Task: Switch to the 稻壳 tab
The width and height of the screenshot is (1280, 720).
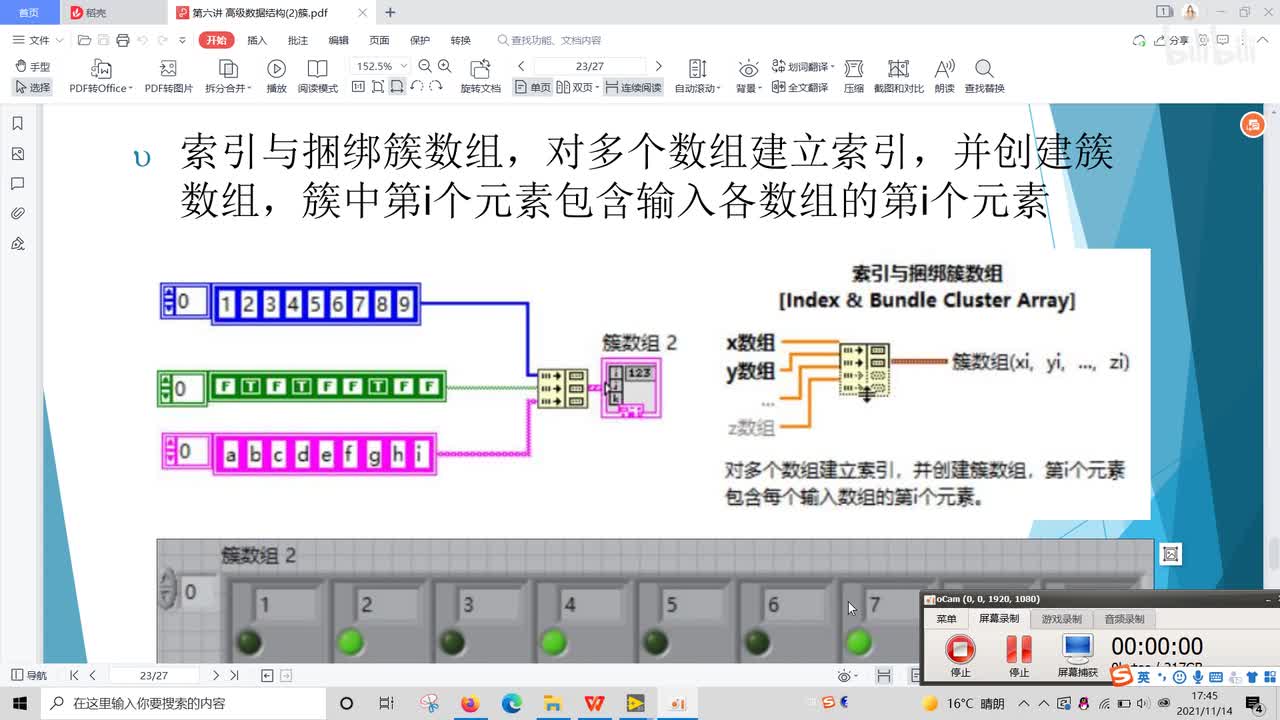Action: pos(114,12)
